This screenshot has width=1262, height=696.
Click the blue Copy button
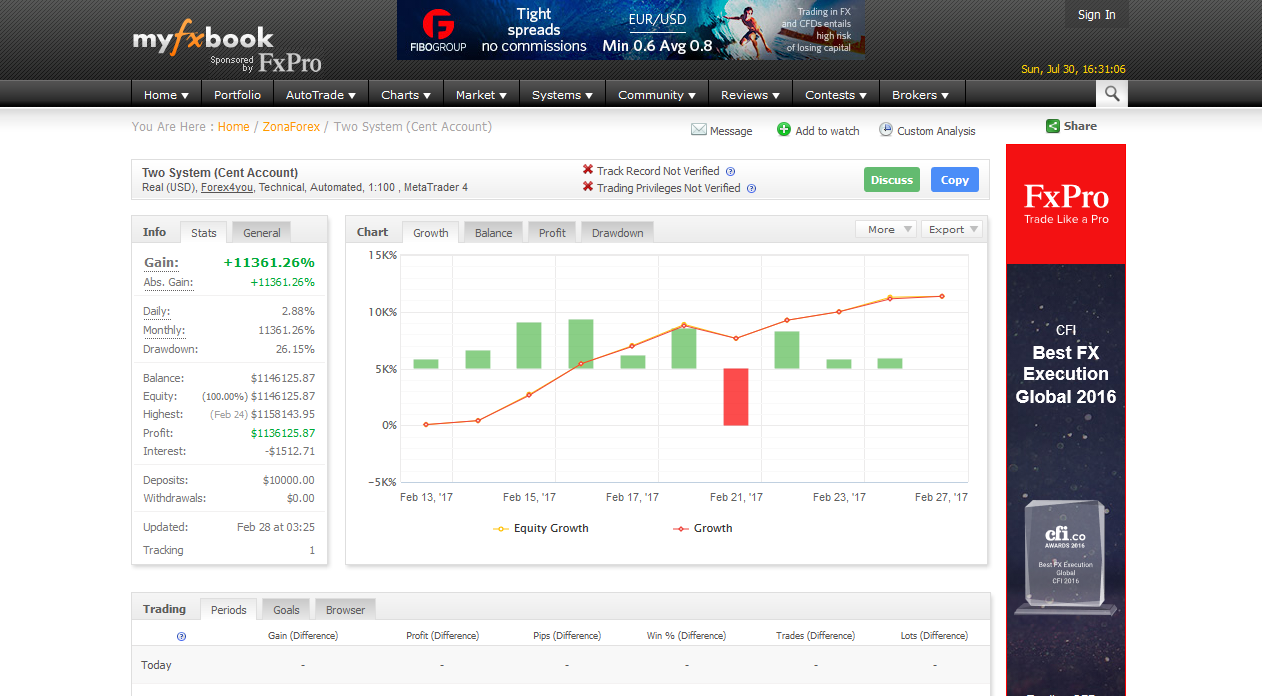click(x=955, y=180)
